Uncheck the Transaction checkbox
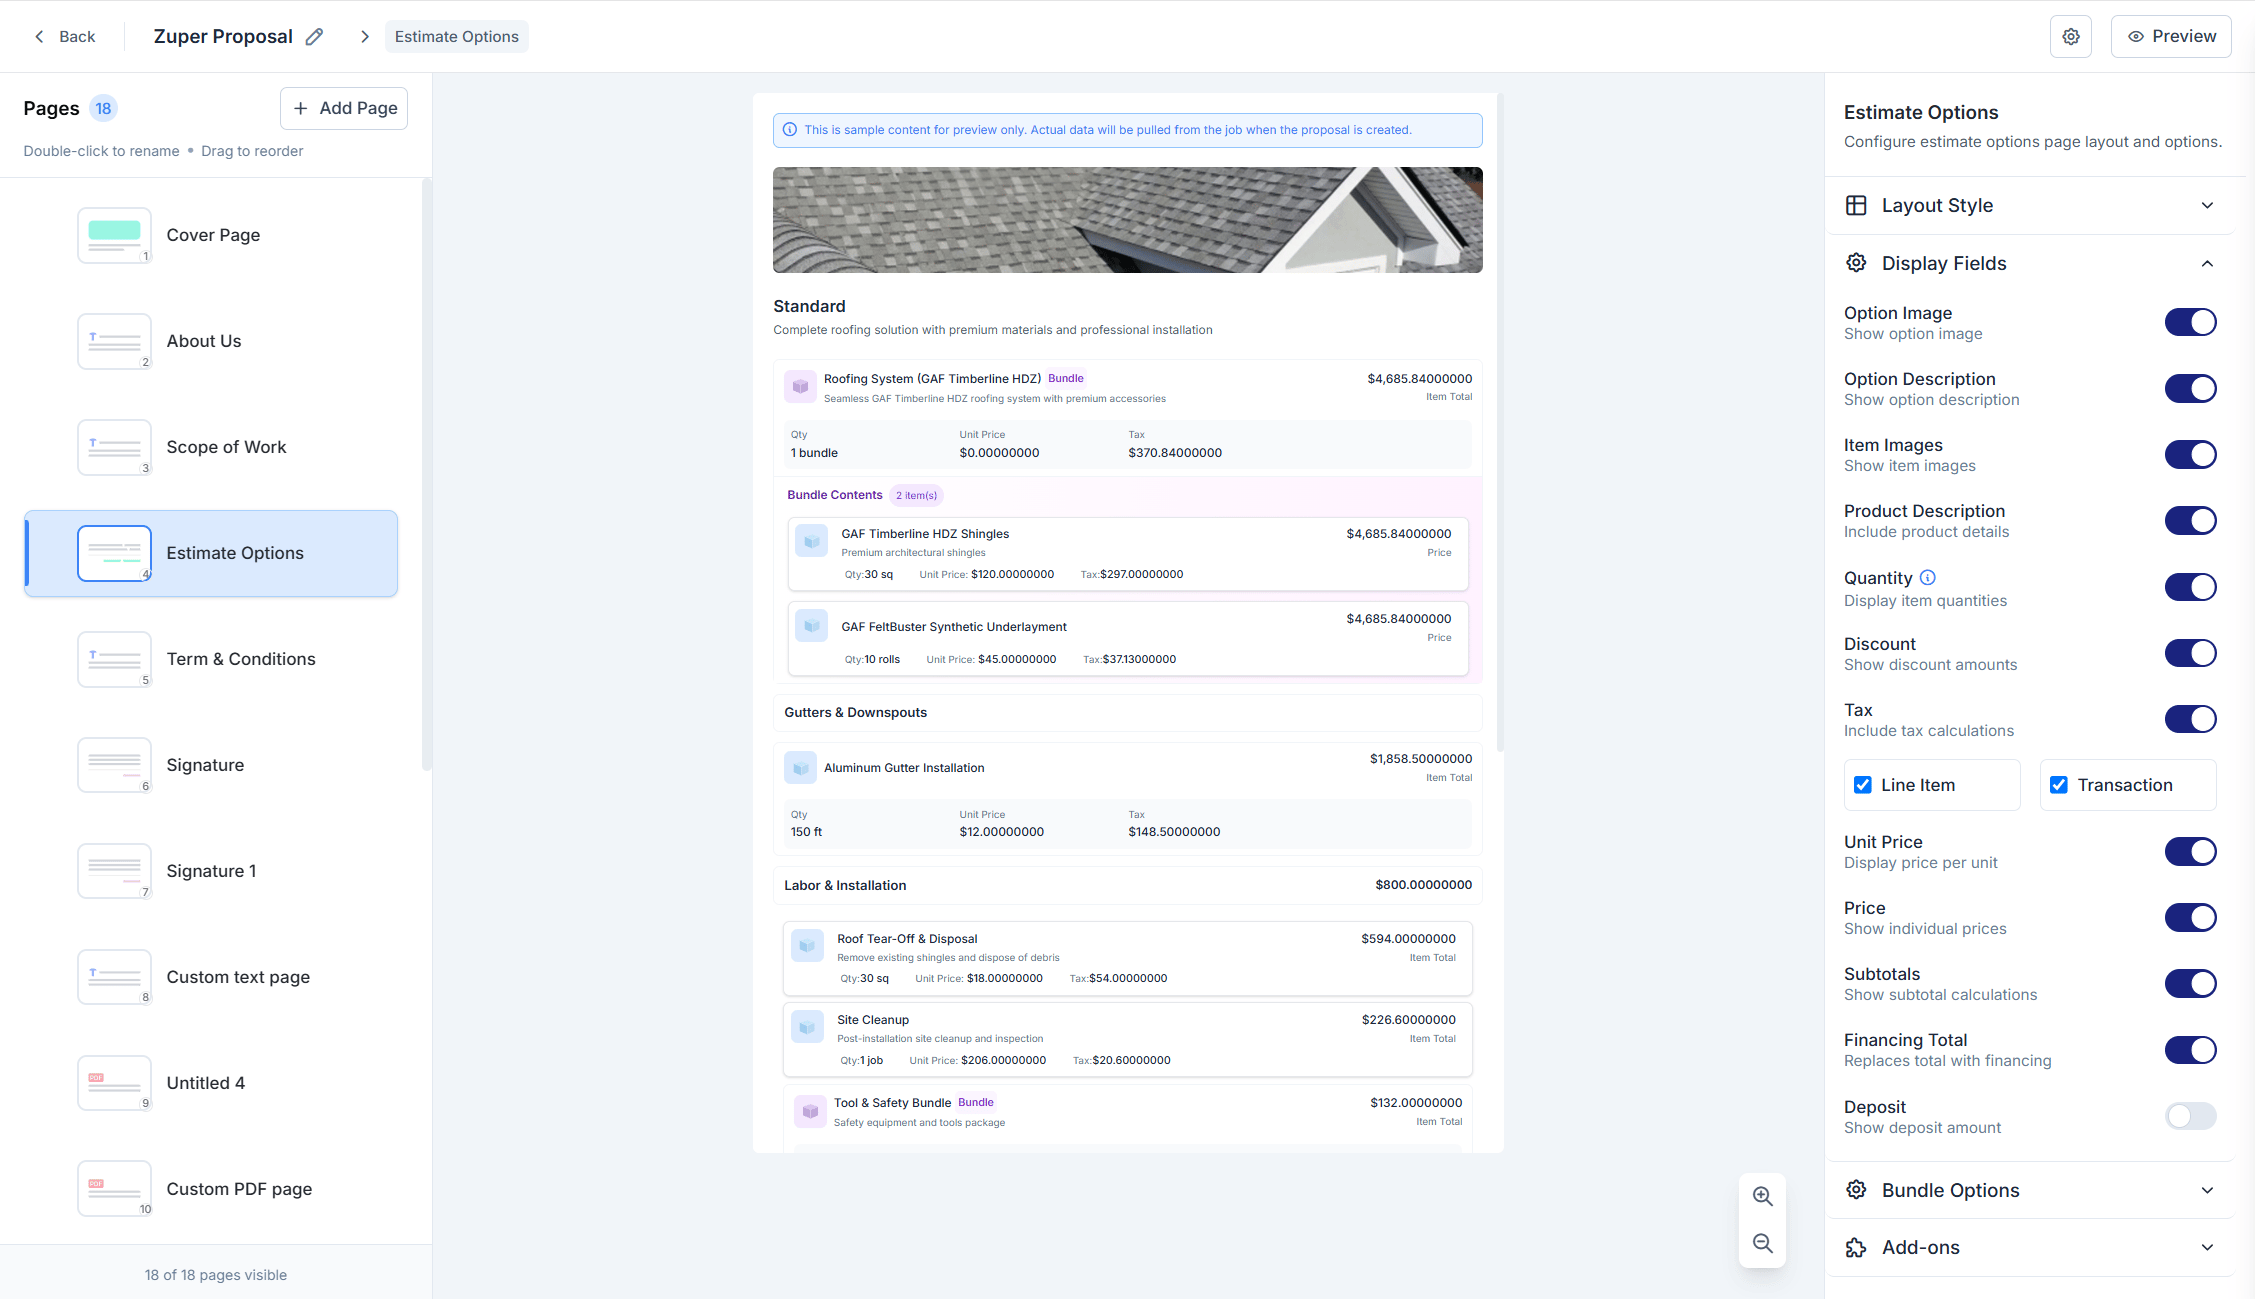This screenshot has width=2255, height=1299. click(2059, 785)
